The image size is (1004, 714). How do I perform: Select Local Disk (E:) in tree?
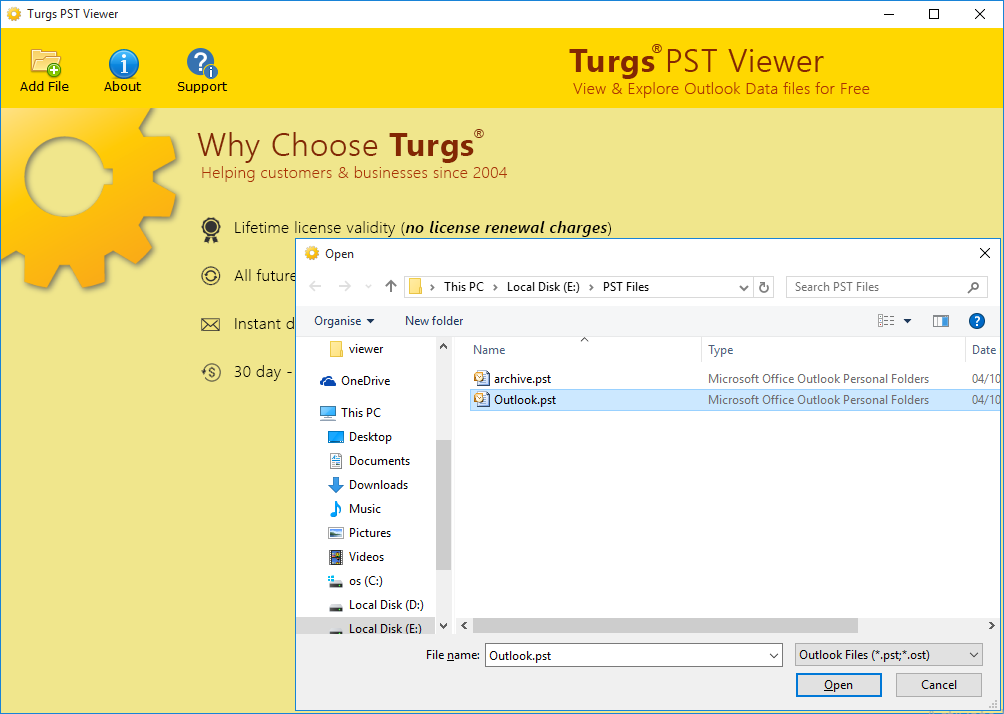point(375,628)
